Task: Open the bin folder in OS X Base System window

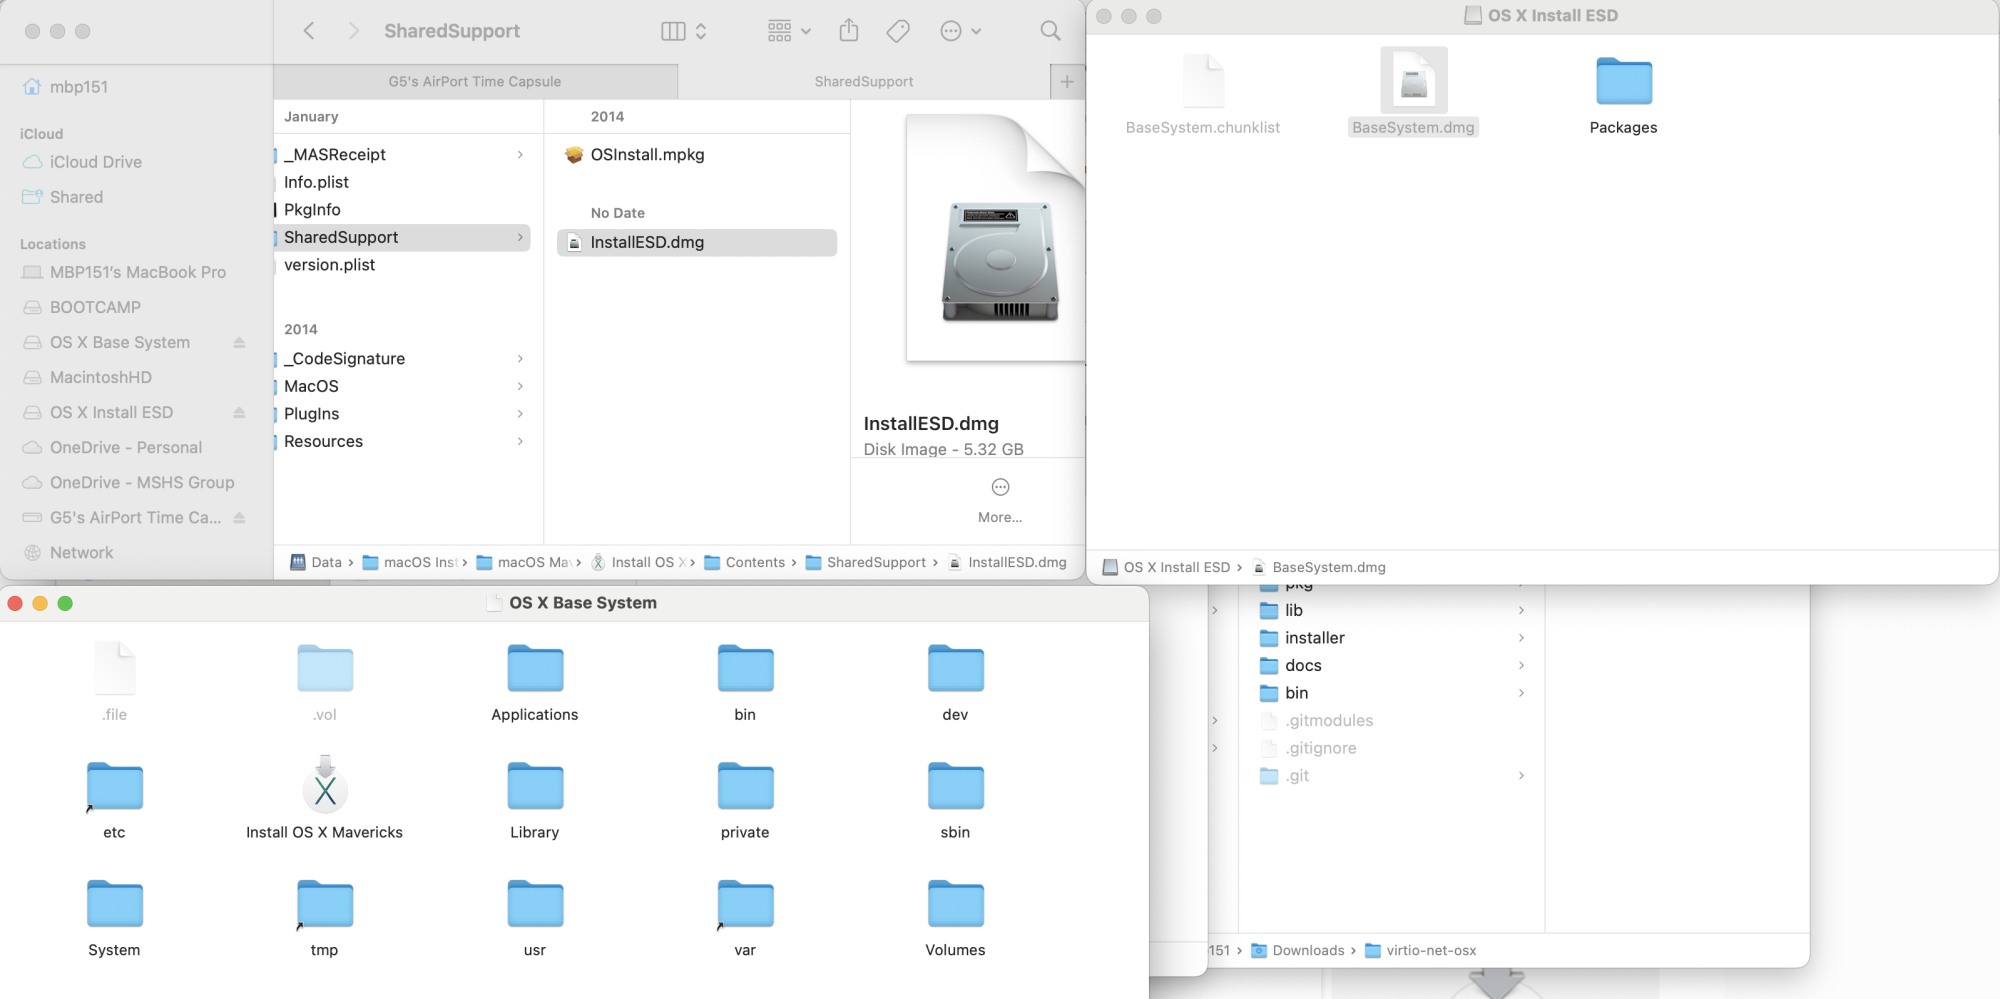Action: click(745, 668)
